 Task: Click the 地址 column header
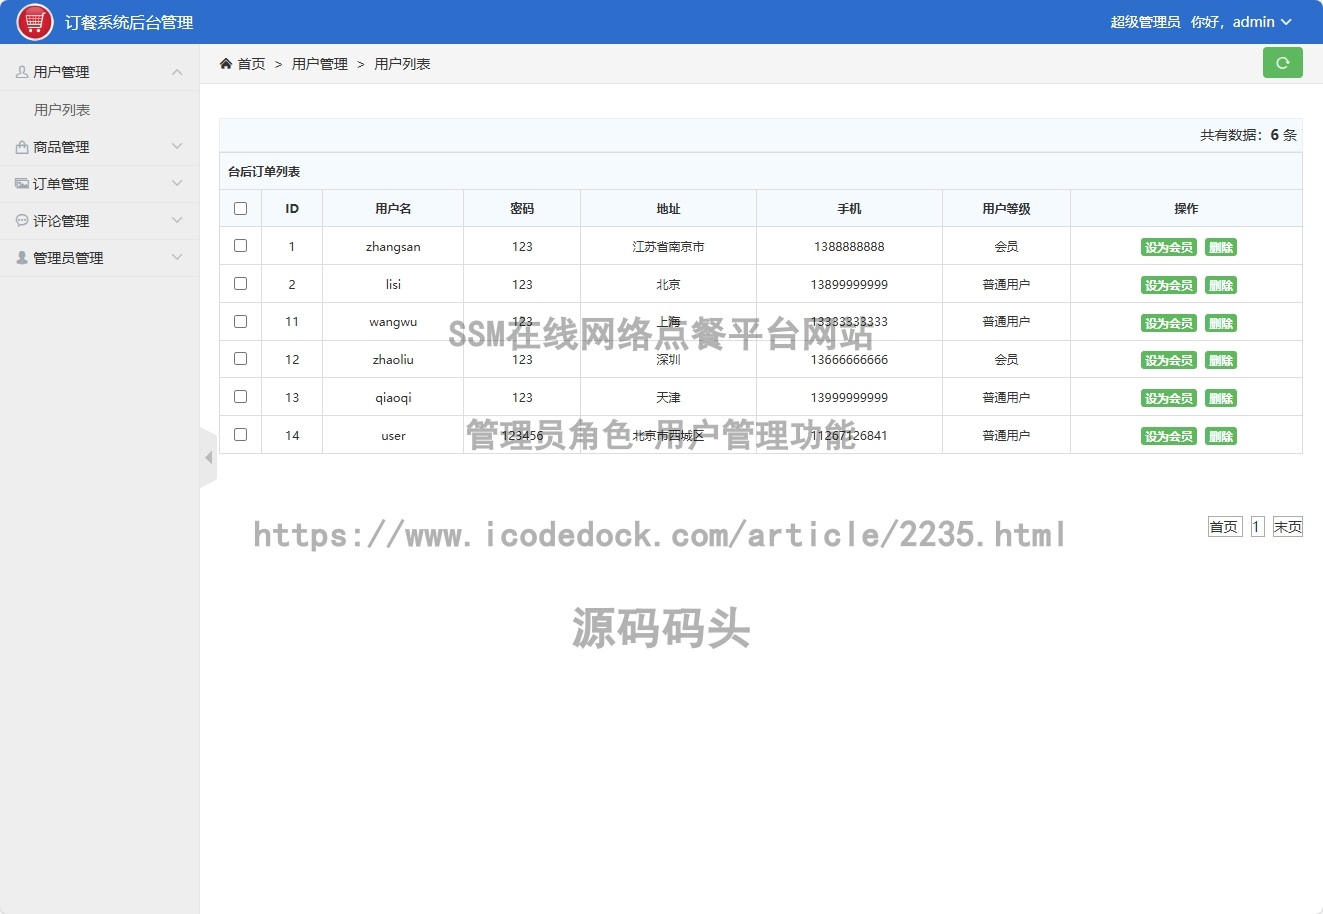point(668,209)
